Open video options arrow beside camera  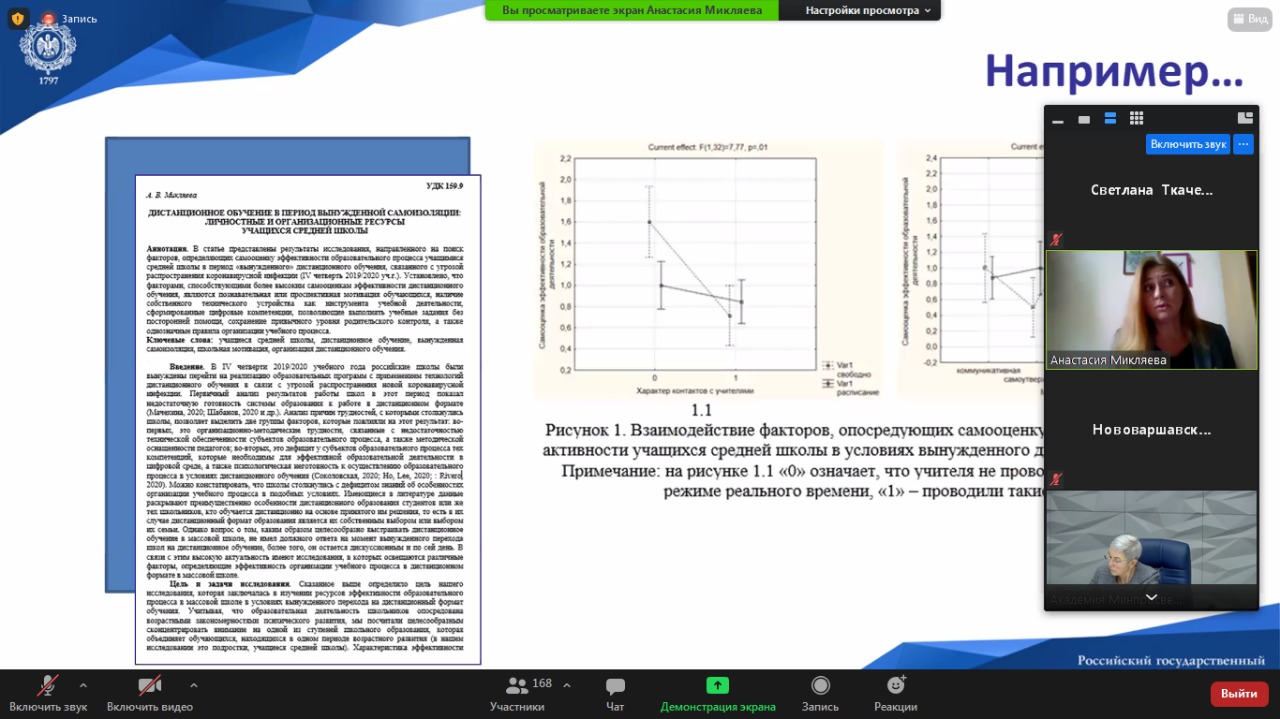[193, 686]
